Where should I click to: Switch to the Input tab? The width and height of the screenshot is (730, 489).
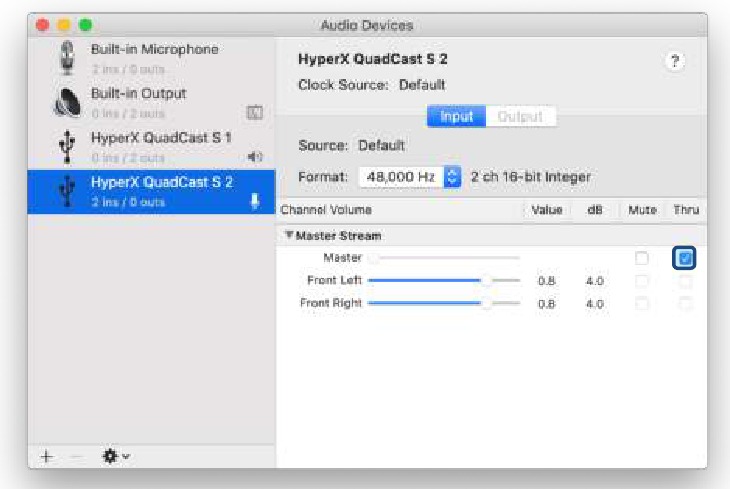[x=456, y=116]
